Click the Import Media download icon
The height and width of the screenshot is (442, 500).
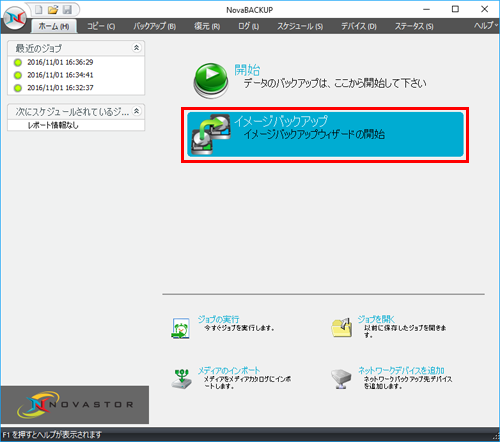[x=182, y=379]
